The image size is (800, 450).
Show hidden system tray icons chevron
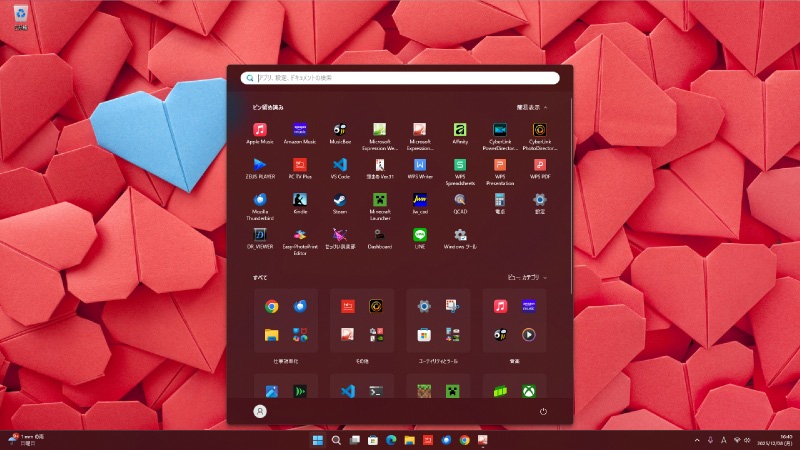click(697, 440)
